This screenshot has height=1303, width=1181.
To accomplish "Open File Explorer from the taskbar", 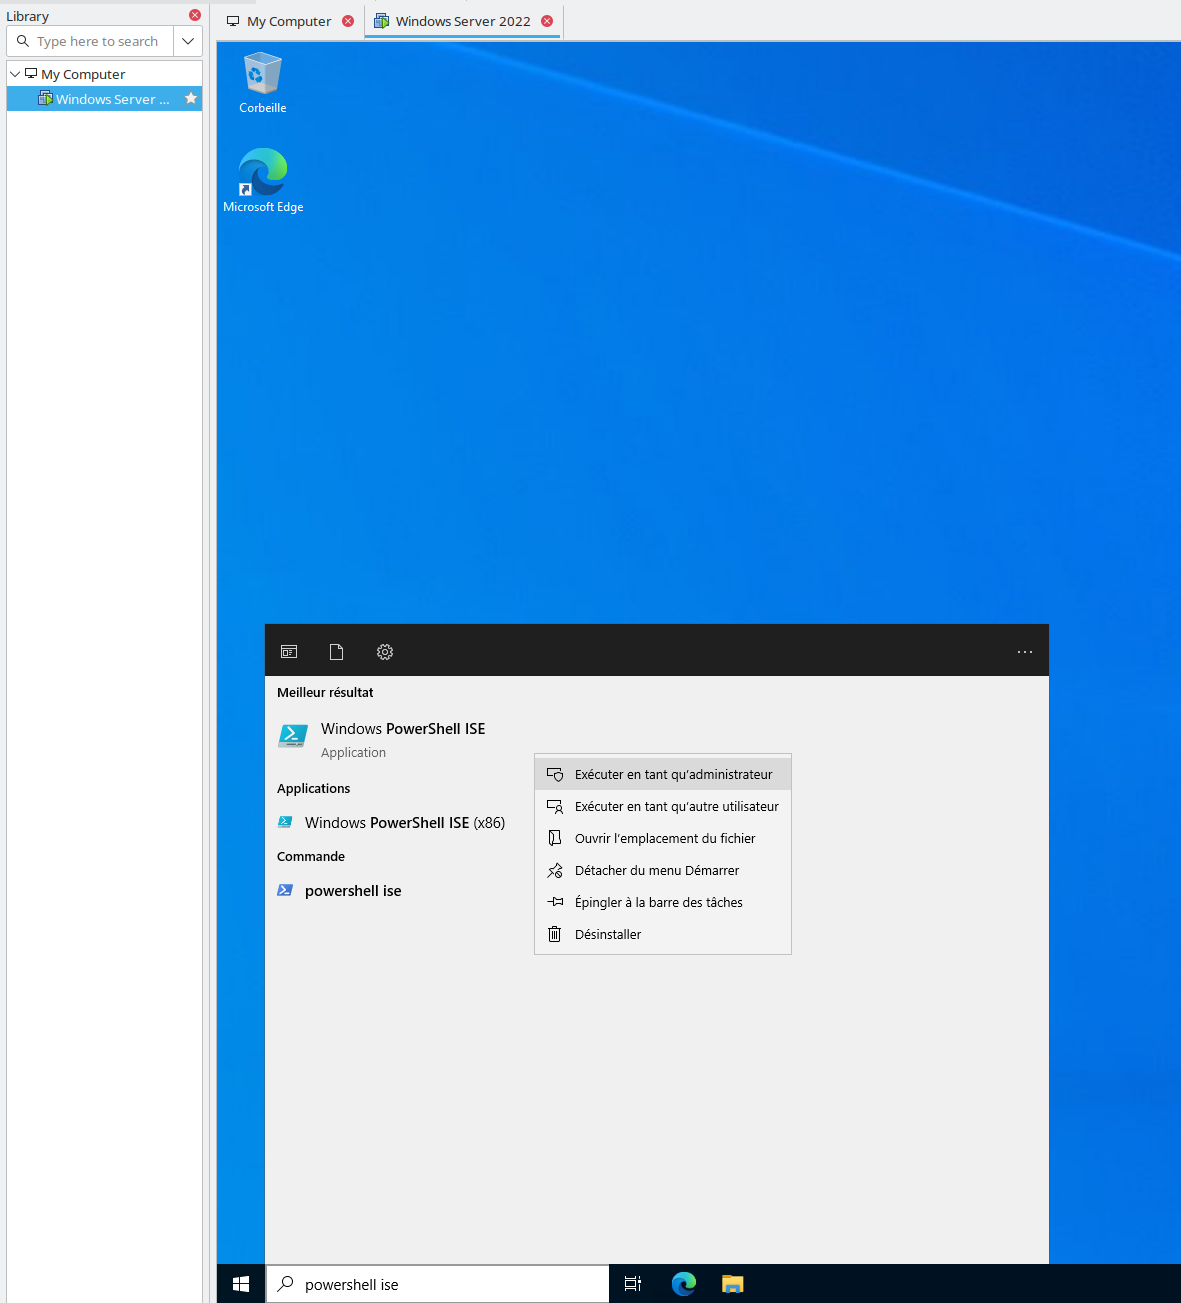I will (x=732, y=1284).
